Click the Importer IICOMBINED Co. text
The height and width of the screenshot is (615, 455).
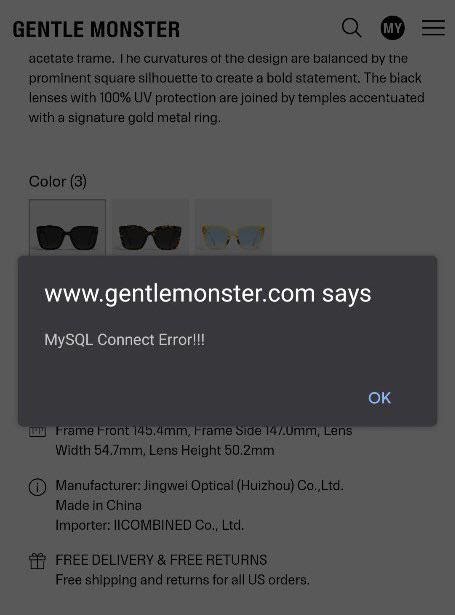tap(150, 525)
